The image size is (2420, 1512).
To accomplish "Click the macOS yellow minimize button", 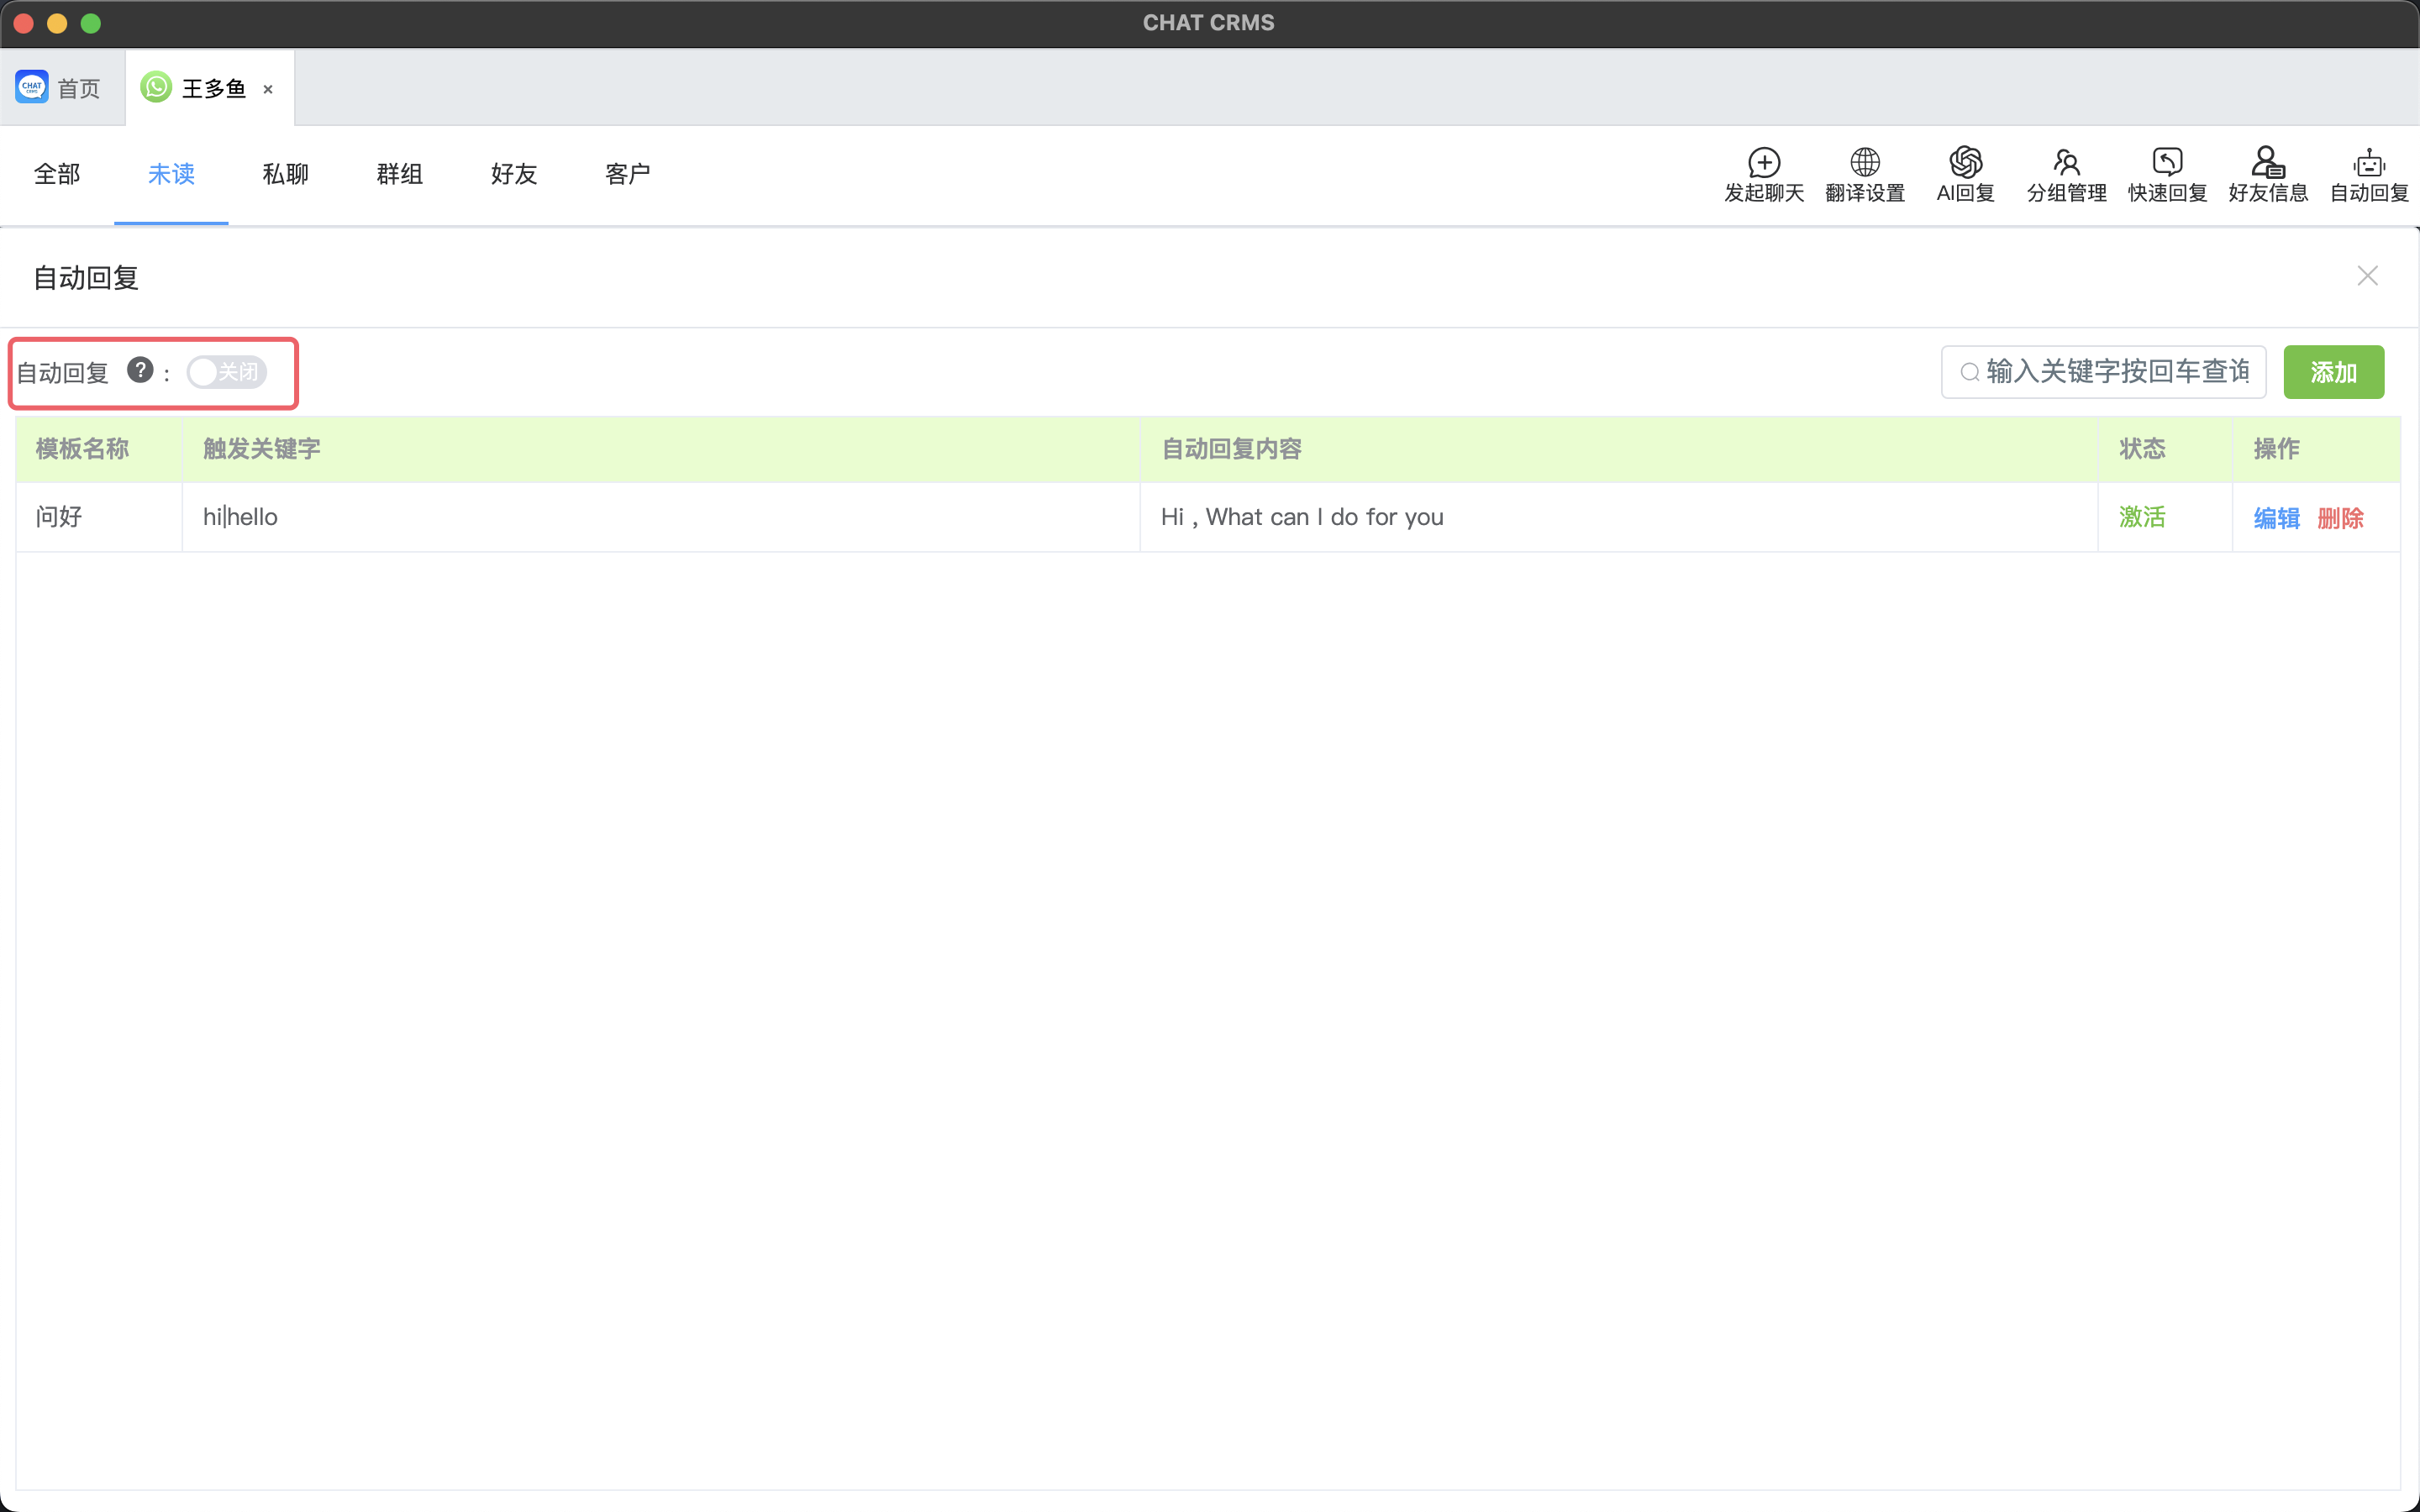I will pos(57,23).
